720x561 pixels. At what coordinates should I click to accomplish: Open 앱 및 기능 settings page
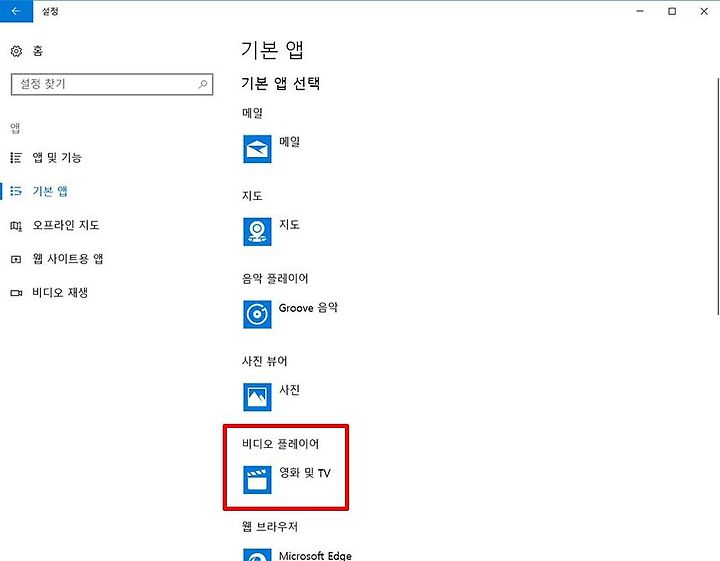tap(57, 157)
